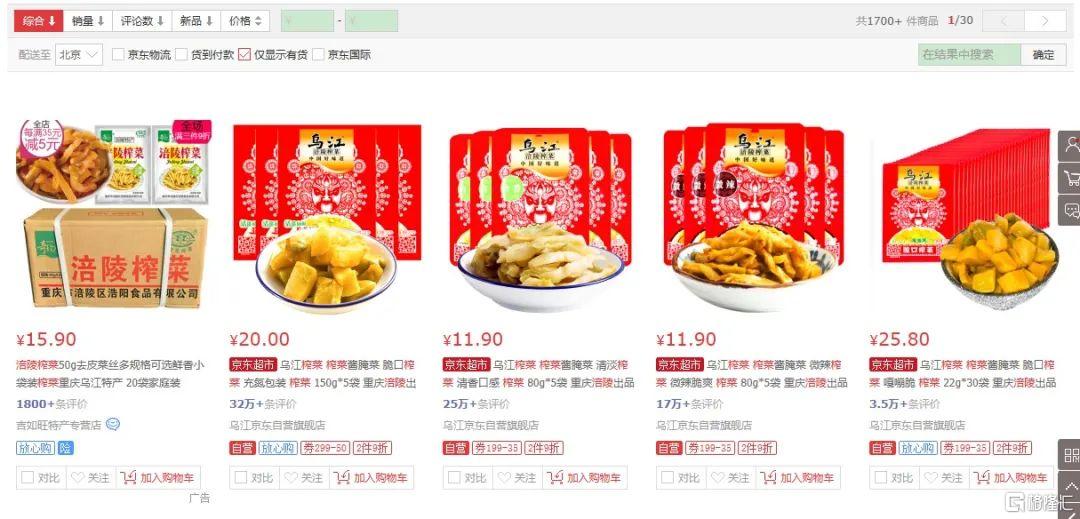Image resolution: width=1080 pixels, height=519 pixels.
Task: Expand the 北京 delivery location dropdown
Action: coord(79,54)
